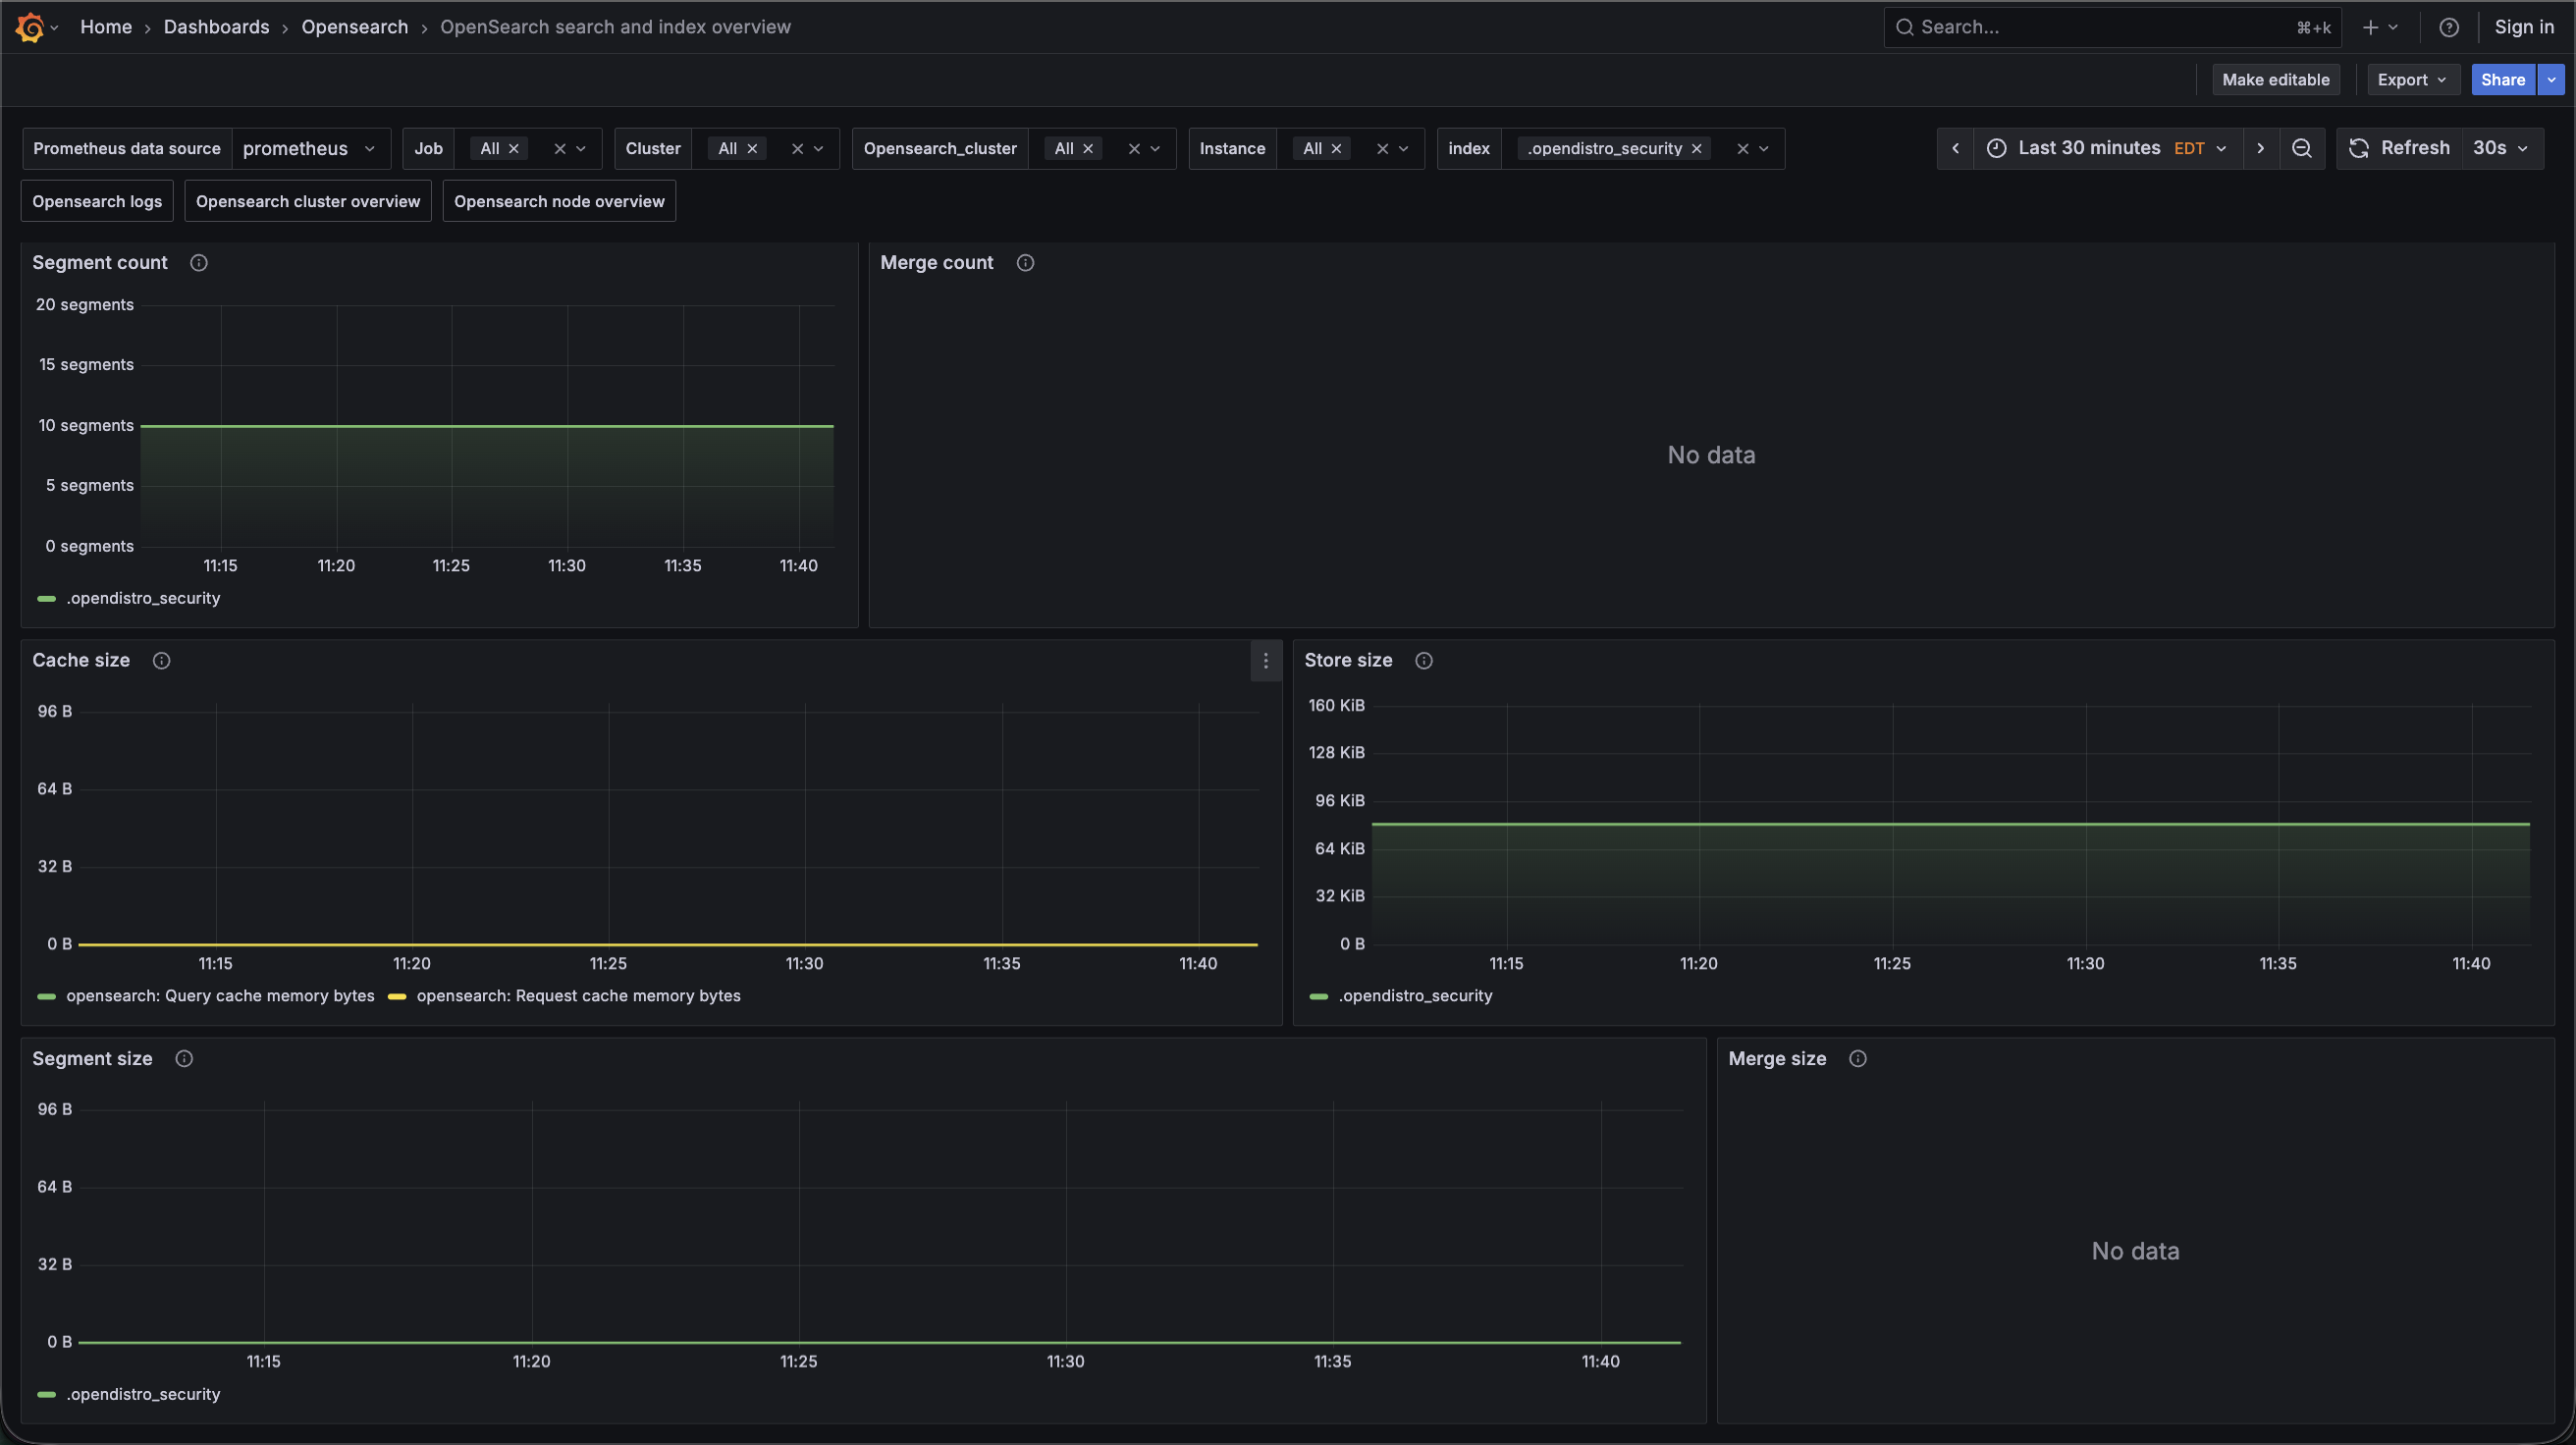The image size is (2576, 1445).
Task: Open Opensearch logs dashboard link
Action: point(97,201)
